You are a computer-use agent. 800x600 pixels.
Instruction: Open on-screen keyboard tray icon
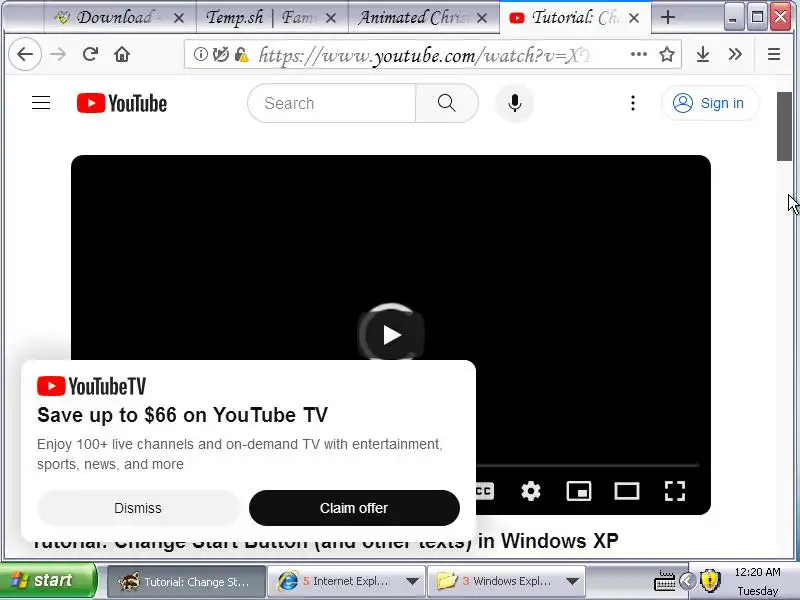(x=665, y=581)
